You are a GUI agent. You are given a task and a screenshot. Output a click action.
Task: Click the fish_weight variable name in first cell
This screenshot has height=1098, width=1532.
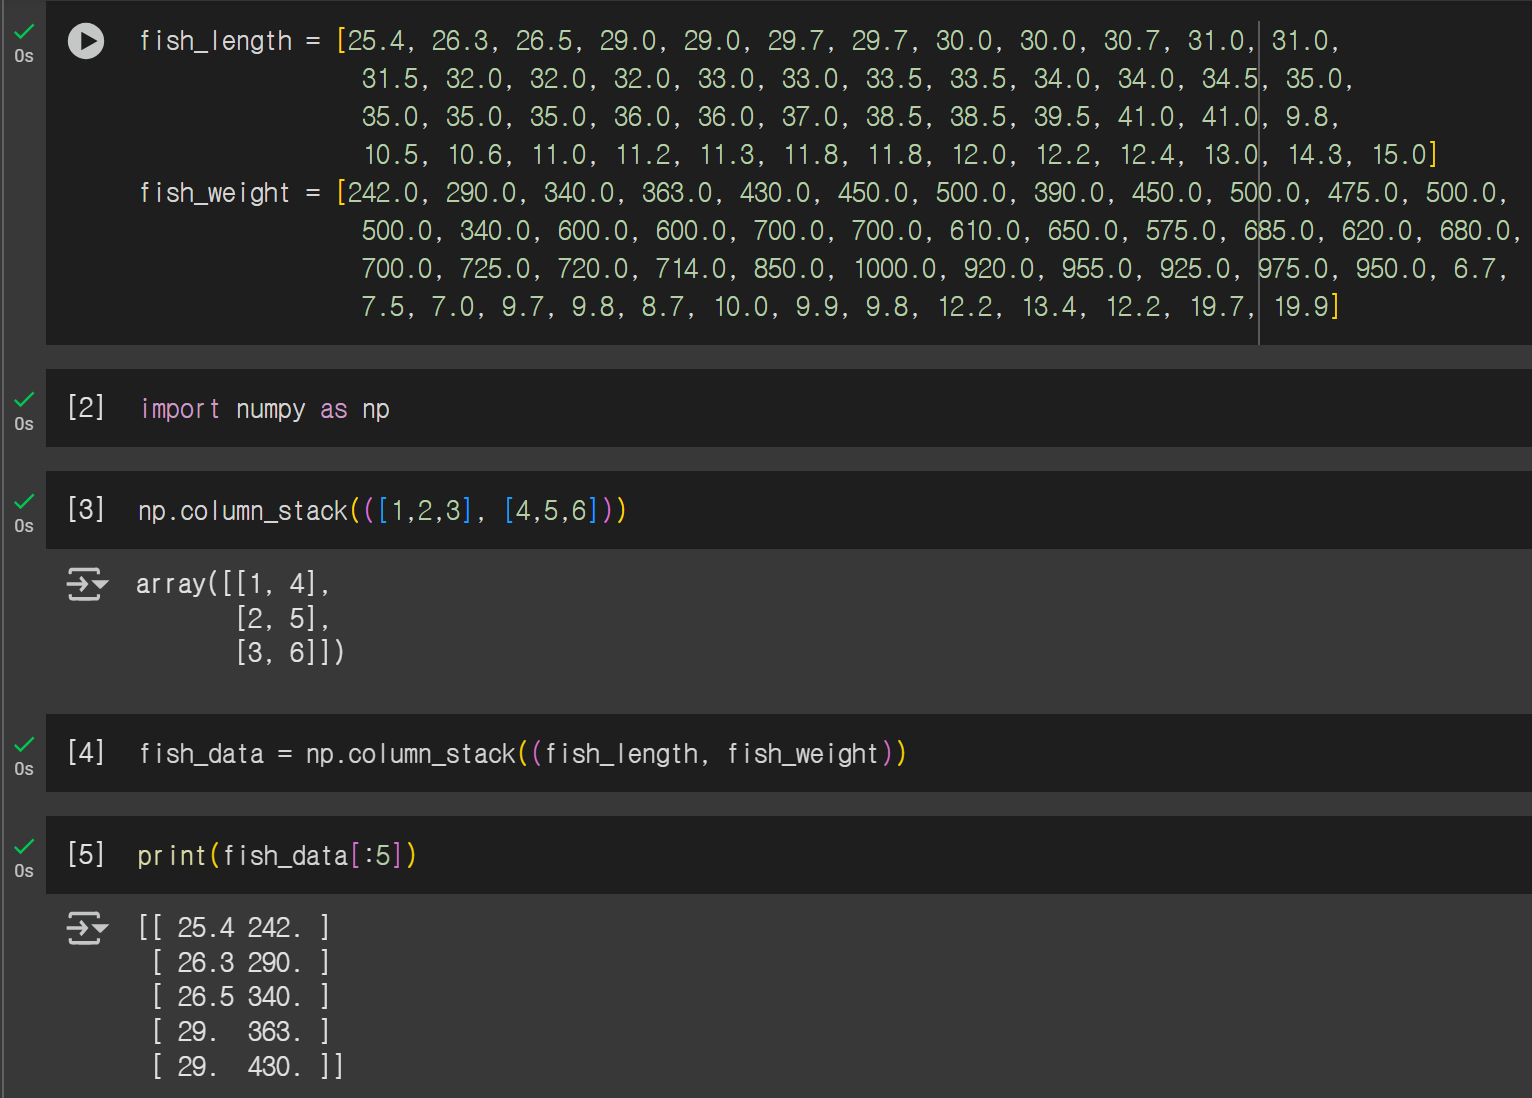pyautogui.click(x=215, y=193)
